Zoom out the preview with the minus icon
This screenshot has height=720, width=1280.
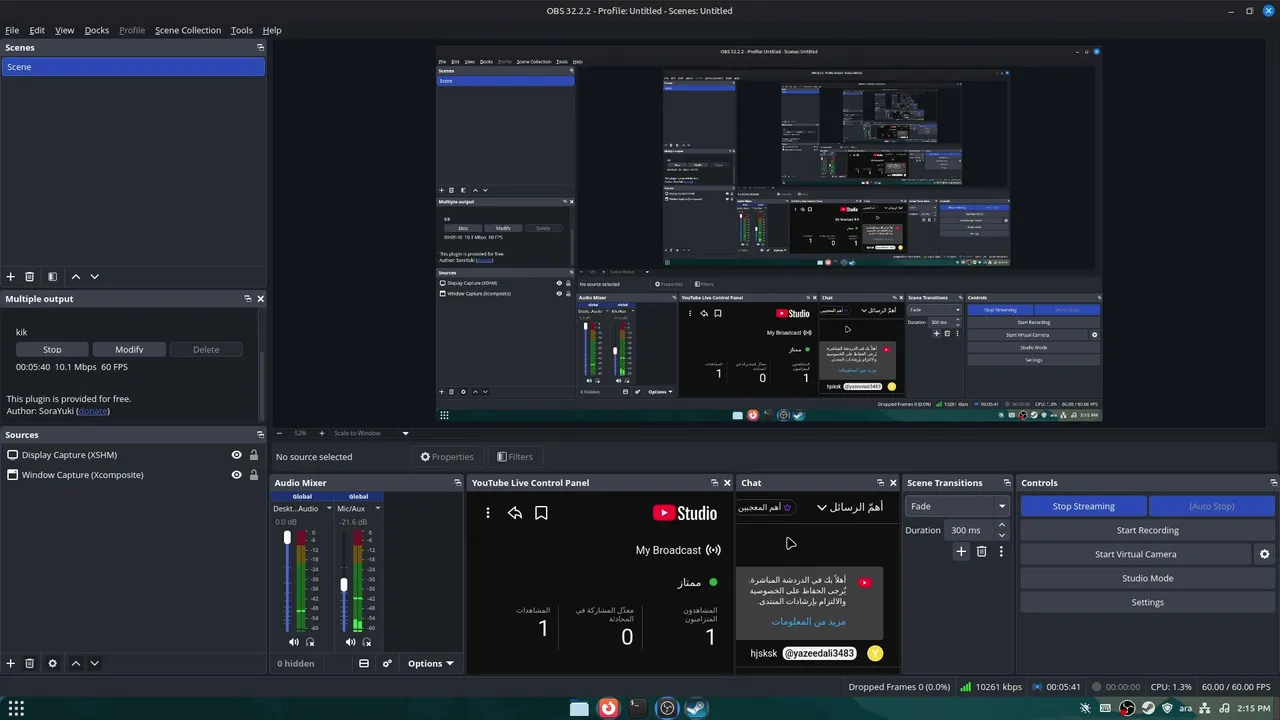point(279,433)
